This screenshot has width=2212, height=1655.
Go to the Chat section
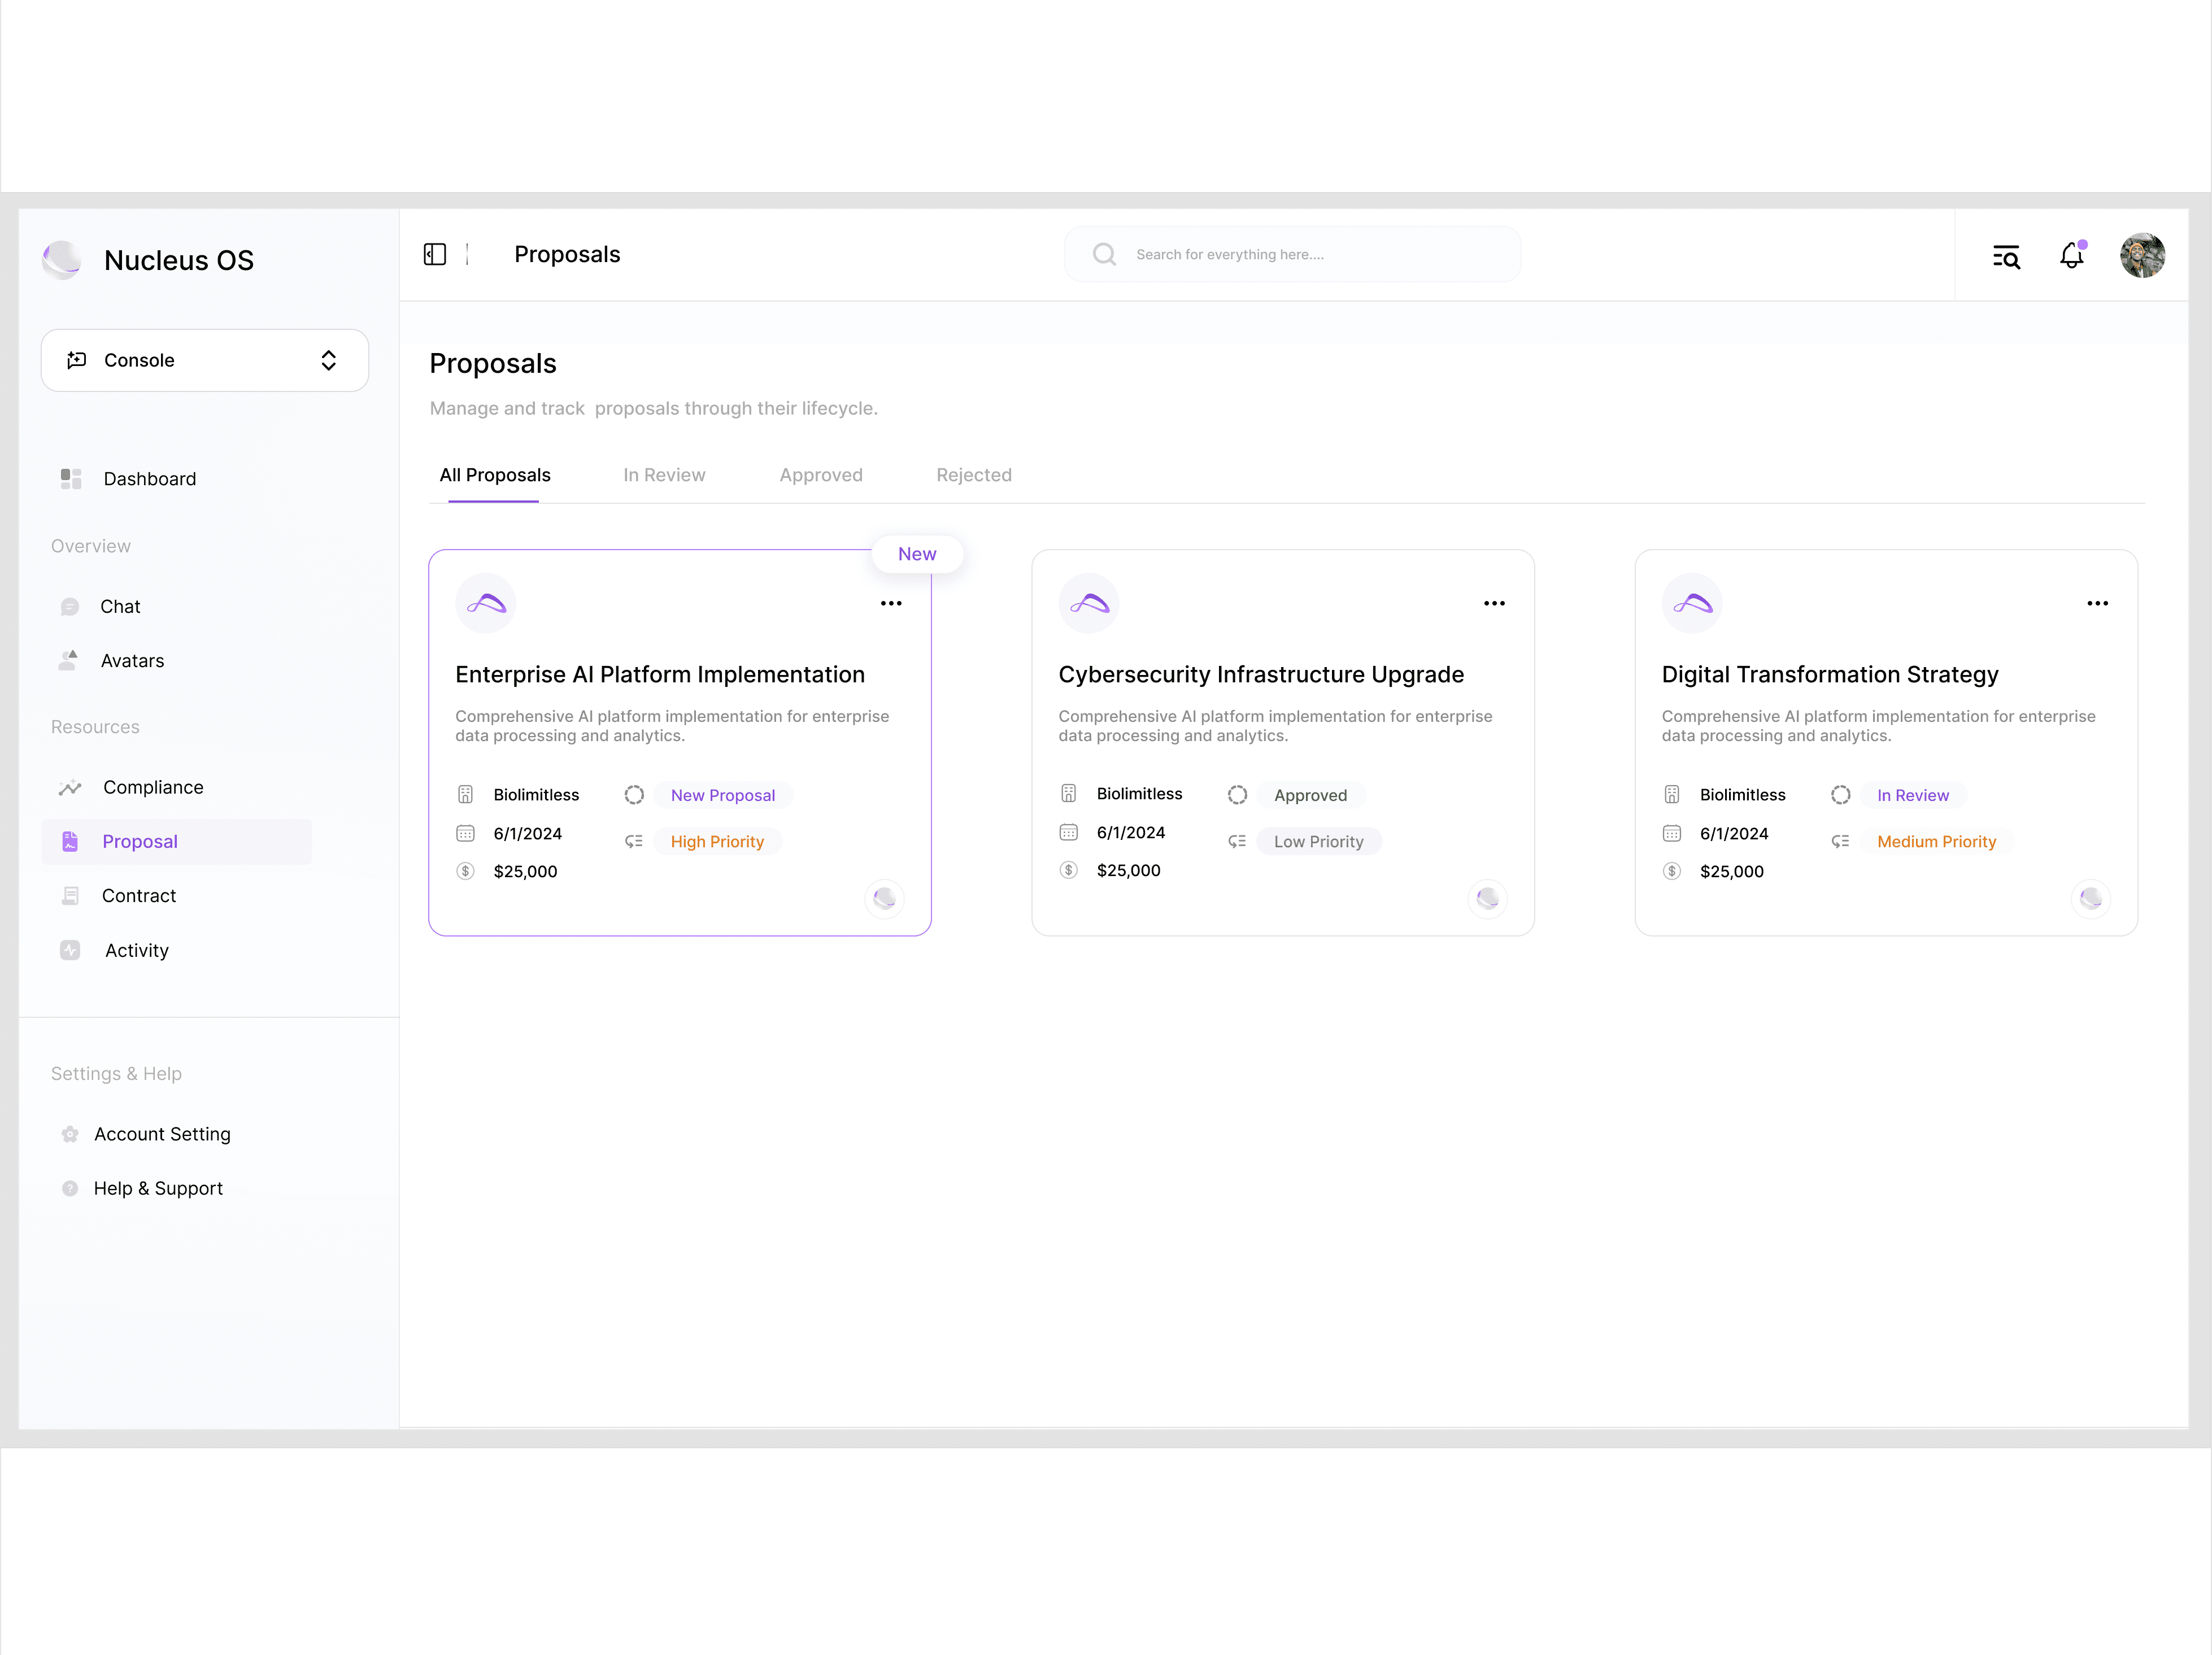(120, 607)
